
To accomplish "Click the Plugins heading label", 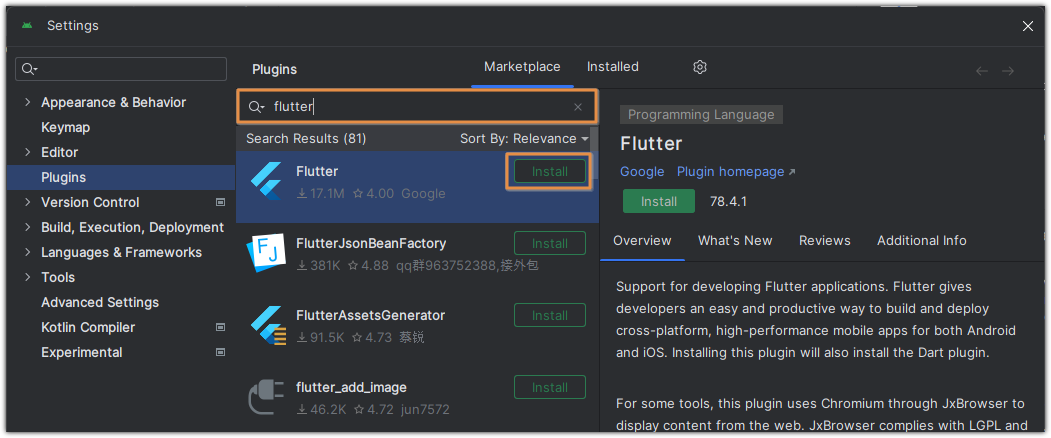I will point(274,70).
